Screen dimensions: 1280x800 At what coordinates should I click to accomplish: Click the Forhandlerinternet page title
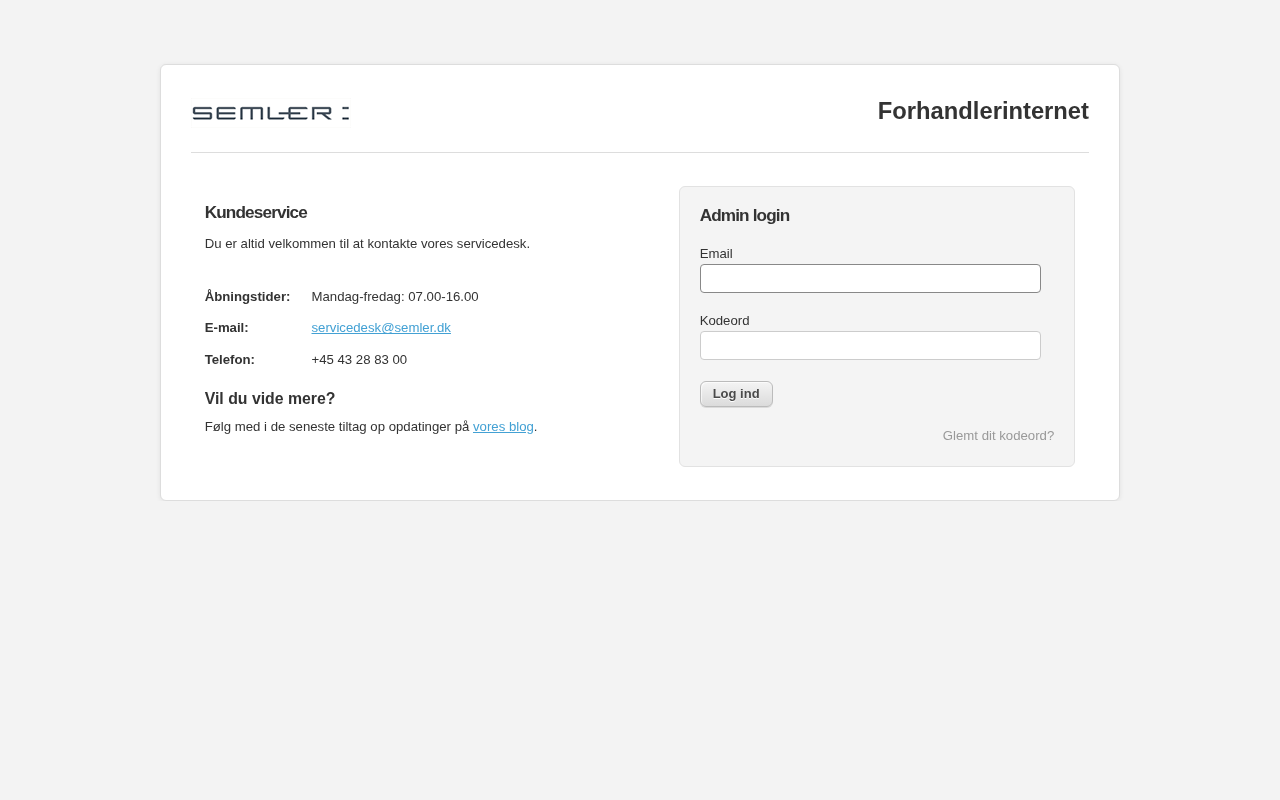[982, 111]
